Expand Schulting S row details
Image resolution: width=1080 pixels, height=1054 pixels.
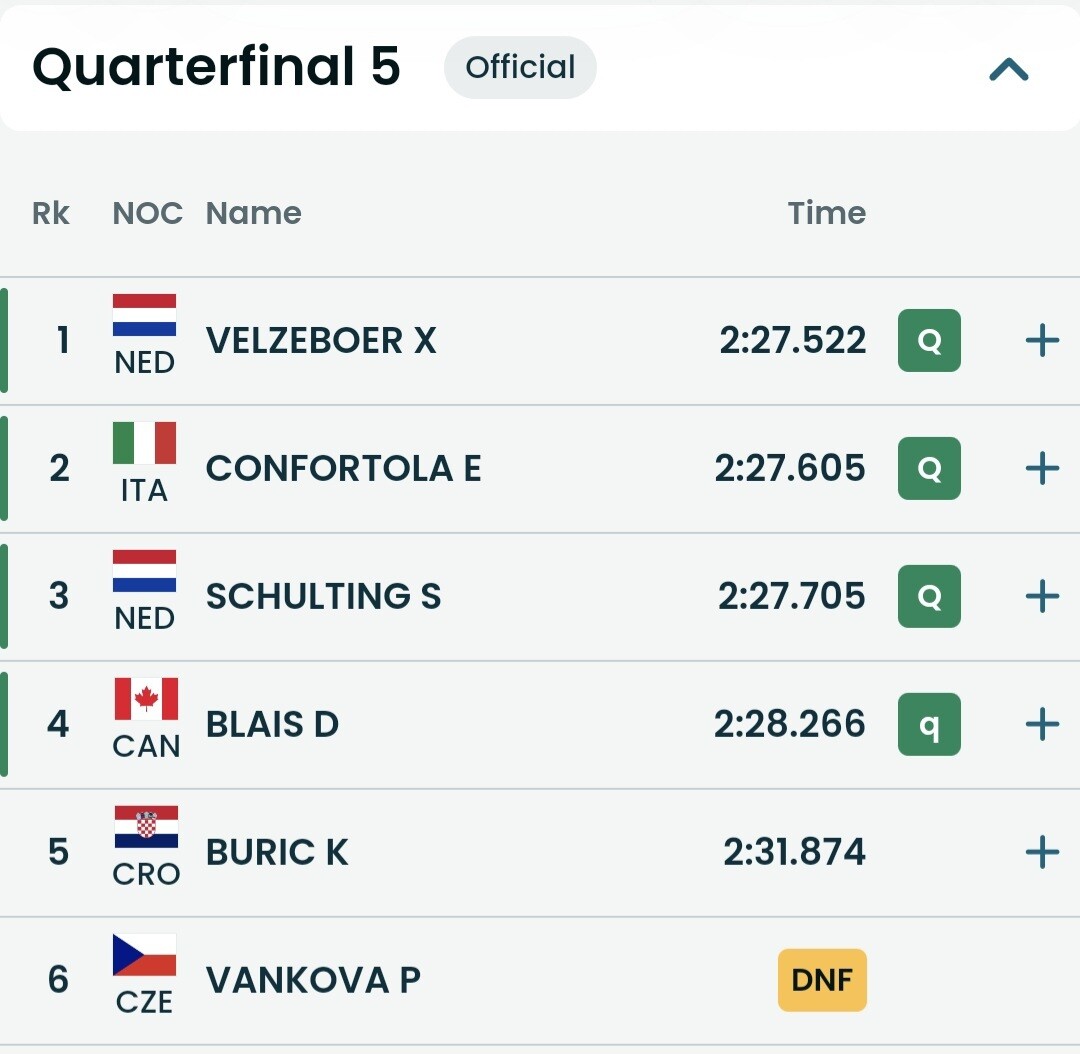[1042, 596]
